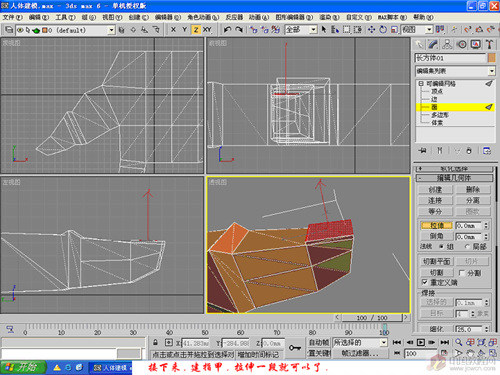The width and height of the screenshot is (500, 375).
Task: Open the 动画 menu
Action: tap(259, 17)
